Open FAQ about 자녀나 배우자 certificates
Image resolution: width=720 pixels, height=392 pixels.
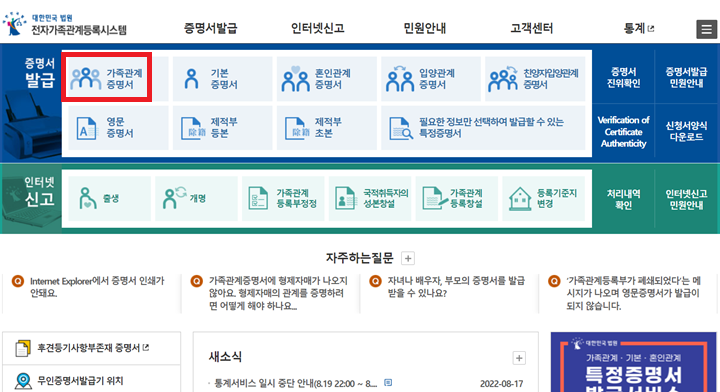456,287
